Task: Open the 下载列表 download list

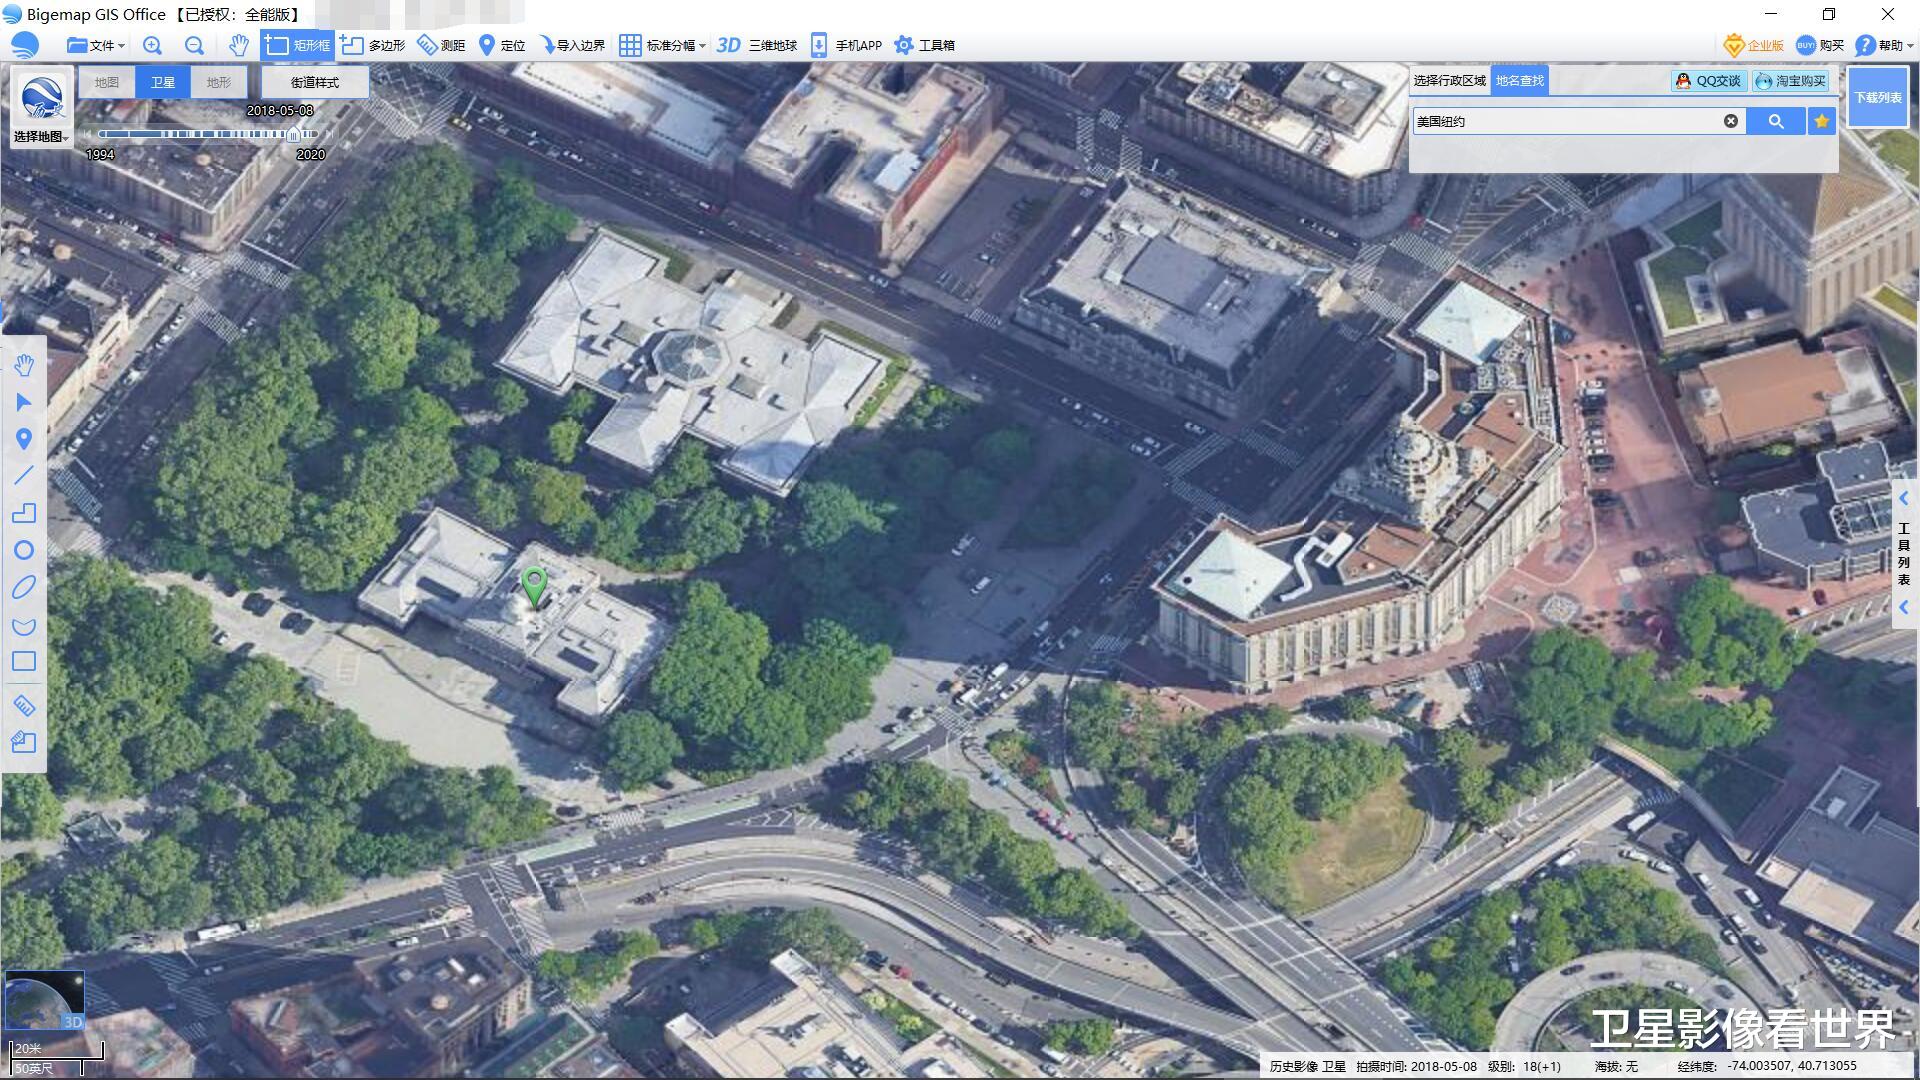Action: (1877, 97)
